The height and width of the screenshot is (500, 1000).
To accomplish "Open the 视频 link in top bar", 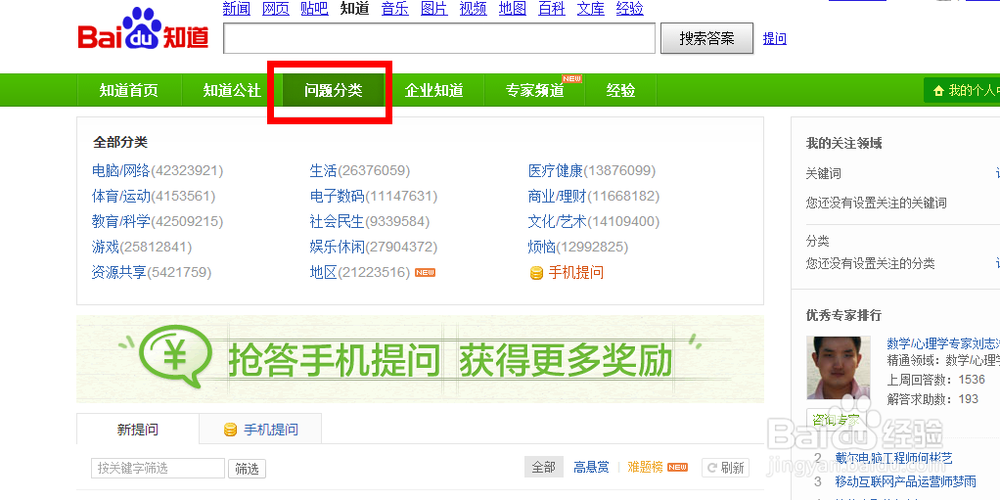I will pyautogui.click(x=473, y=9).
